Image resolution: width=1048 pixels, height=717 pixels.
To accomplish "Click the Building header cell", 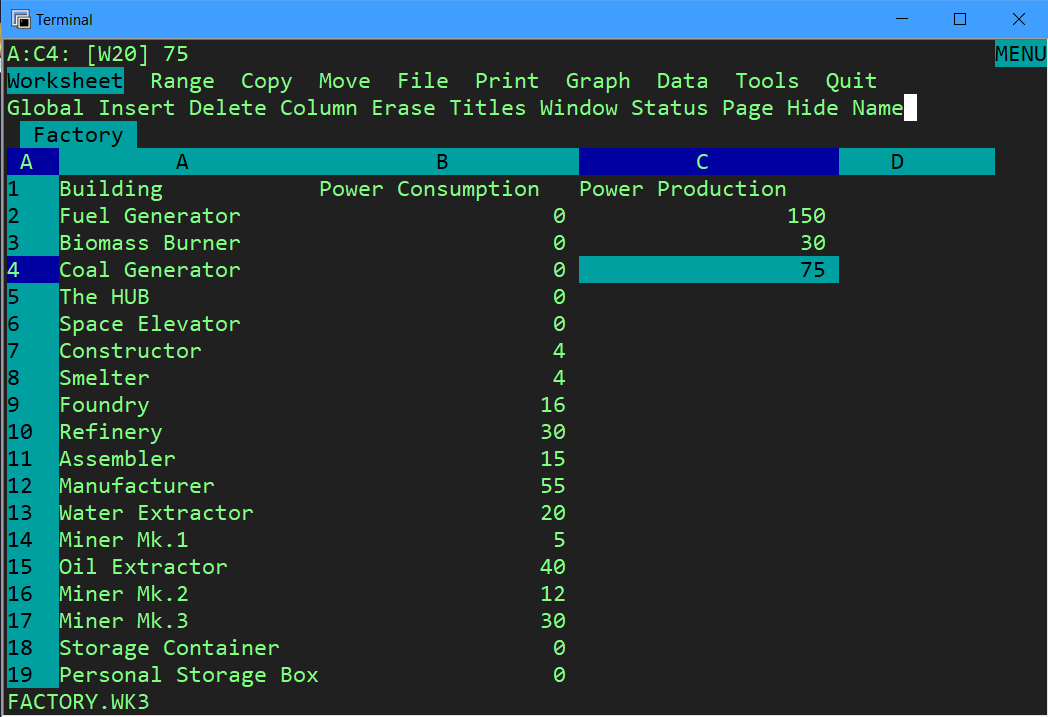I will (111, 189).
